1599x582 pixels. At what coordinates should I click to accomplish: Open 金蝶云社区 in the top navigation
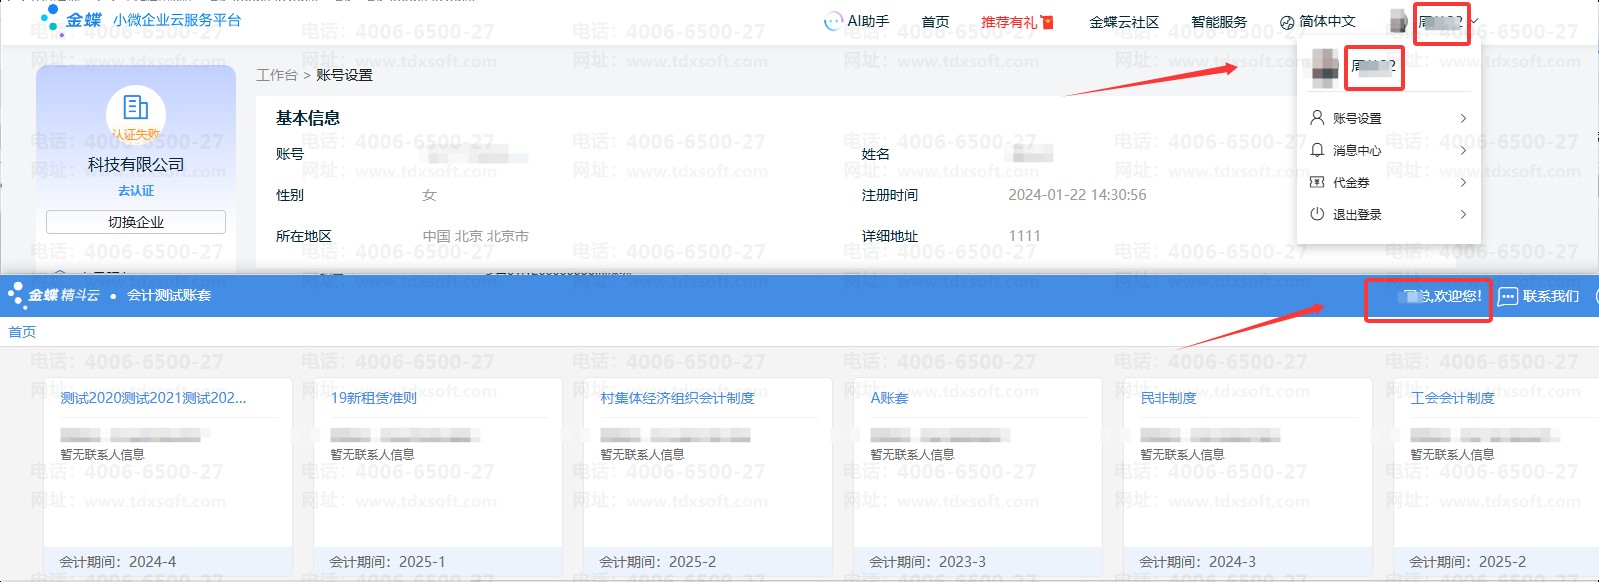1124,22
